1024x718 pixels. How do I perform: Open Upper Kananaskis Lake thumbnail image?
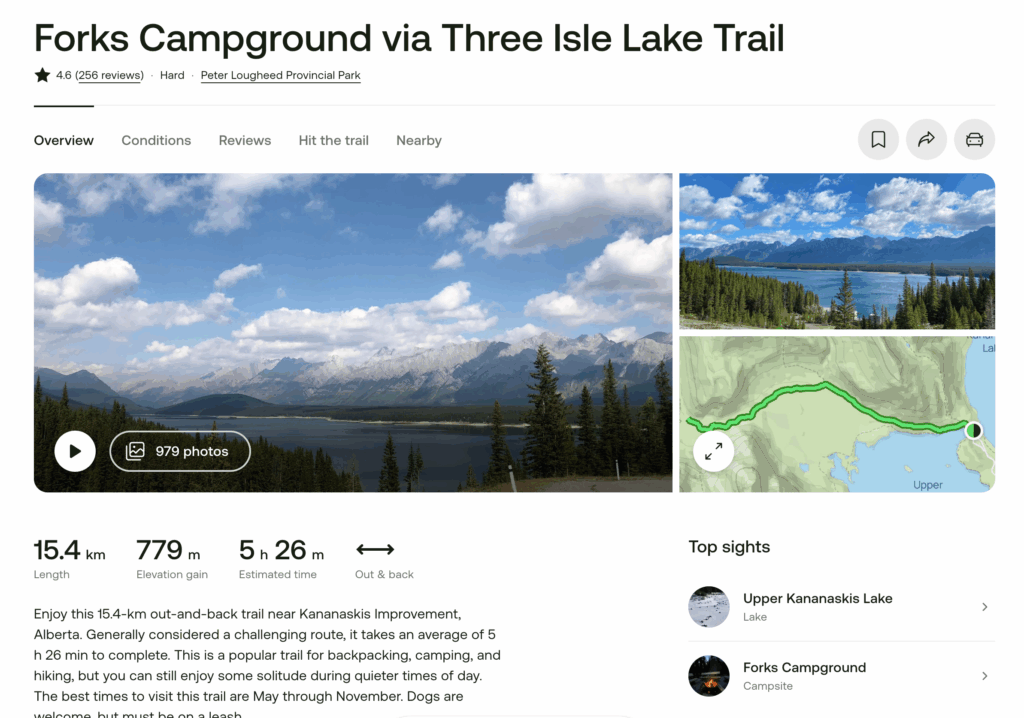pyautogui.click(x=709, y=607)
